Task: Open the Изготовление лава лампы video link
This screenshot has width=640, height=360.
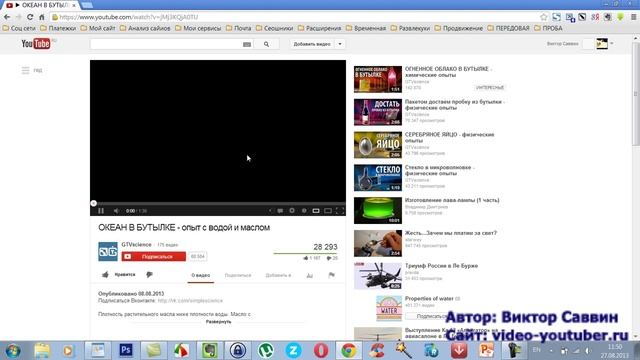Action: (x=452, y=200)
